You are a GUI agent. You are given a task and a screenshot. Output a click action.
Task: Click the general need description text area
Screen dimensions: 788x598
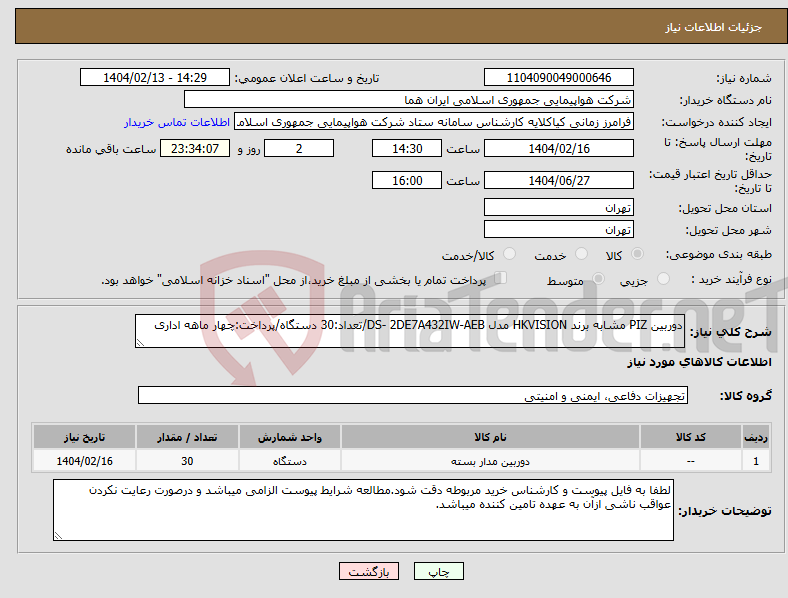(410, 331)
